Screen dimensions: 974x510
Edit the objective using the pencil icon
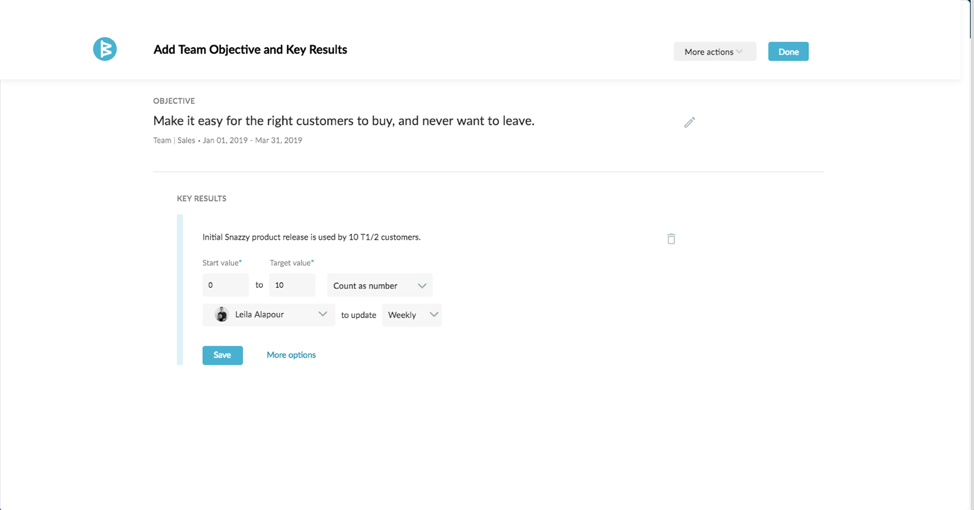pyautogui.click(x=689, y=122)
